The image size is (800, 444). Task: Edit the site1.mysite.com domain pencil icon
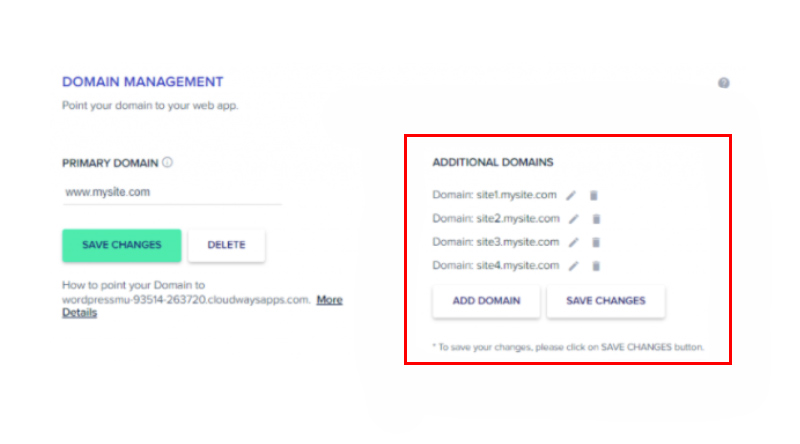pyautogui.click(x=571, y=195)
